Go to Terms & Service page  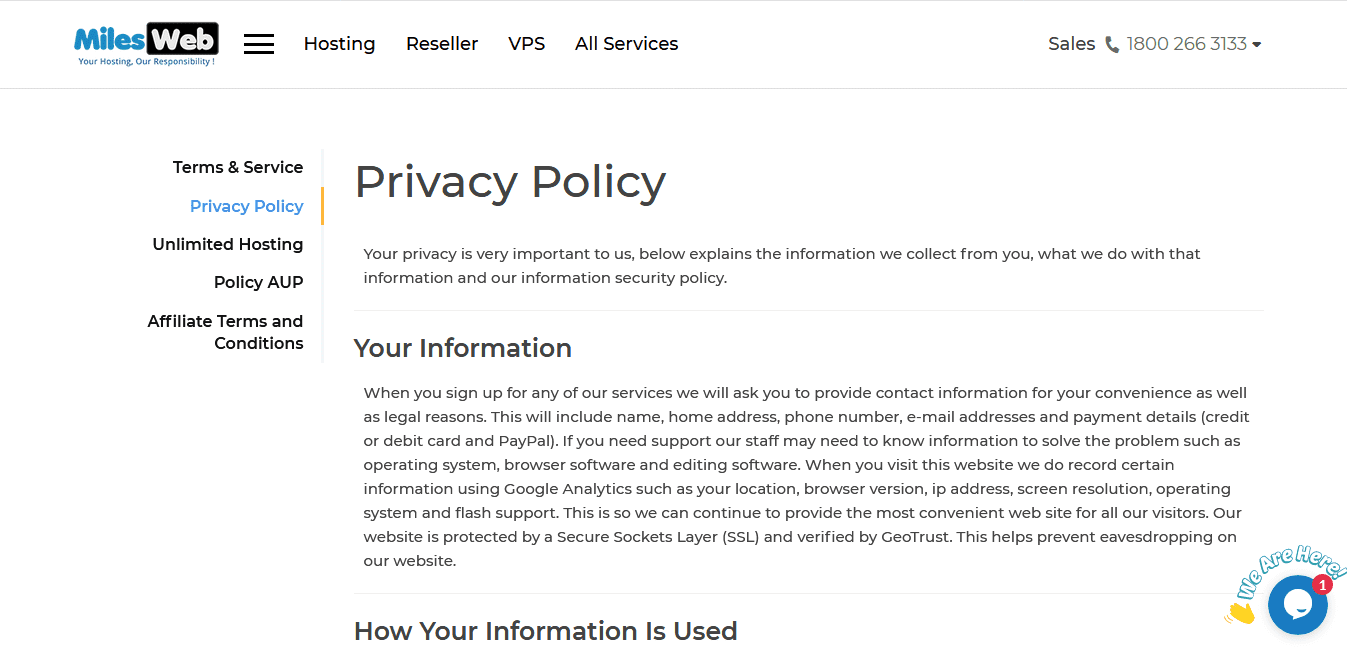[238, 167]
